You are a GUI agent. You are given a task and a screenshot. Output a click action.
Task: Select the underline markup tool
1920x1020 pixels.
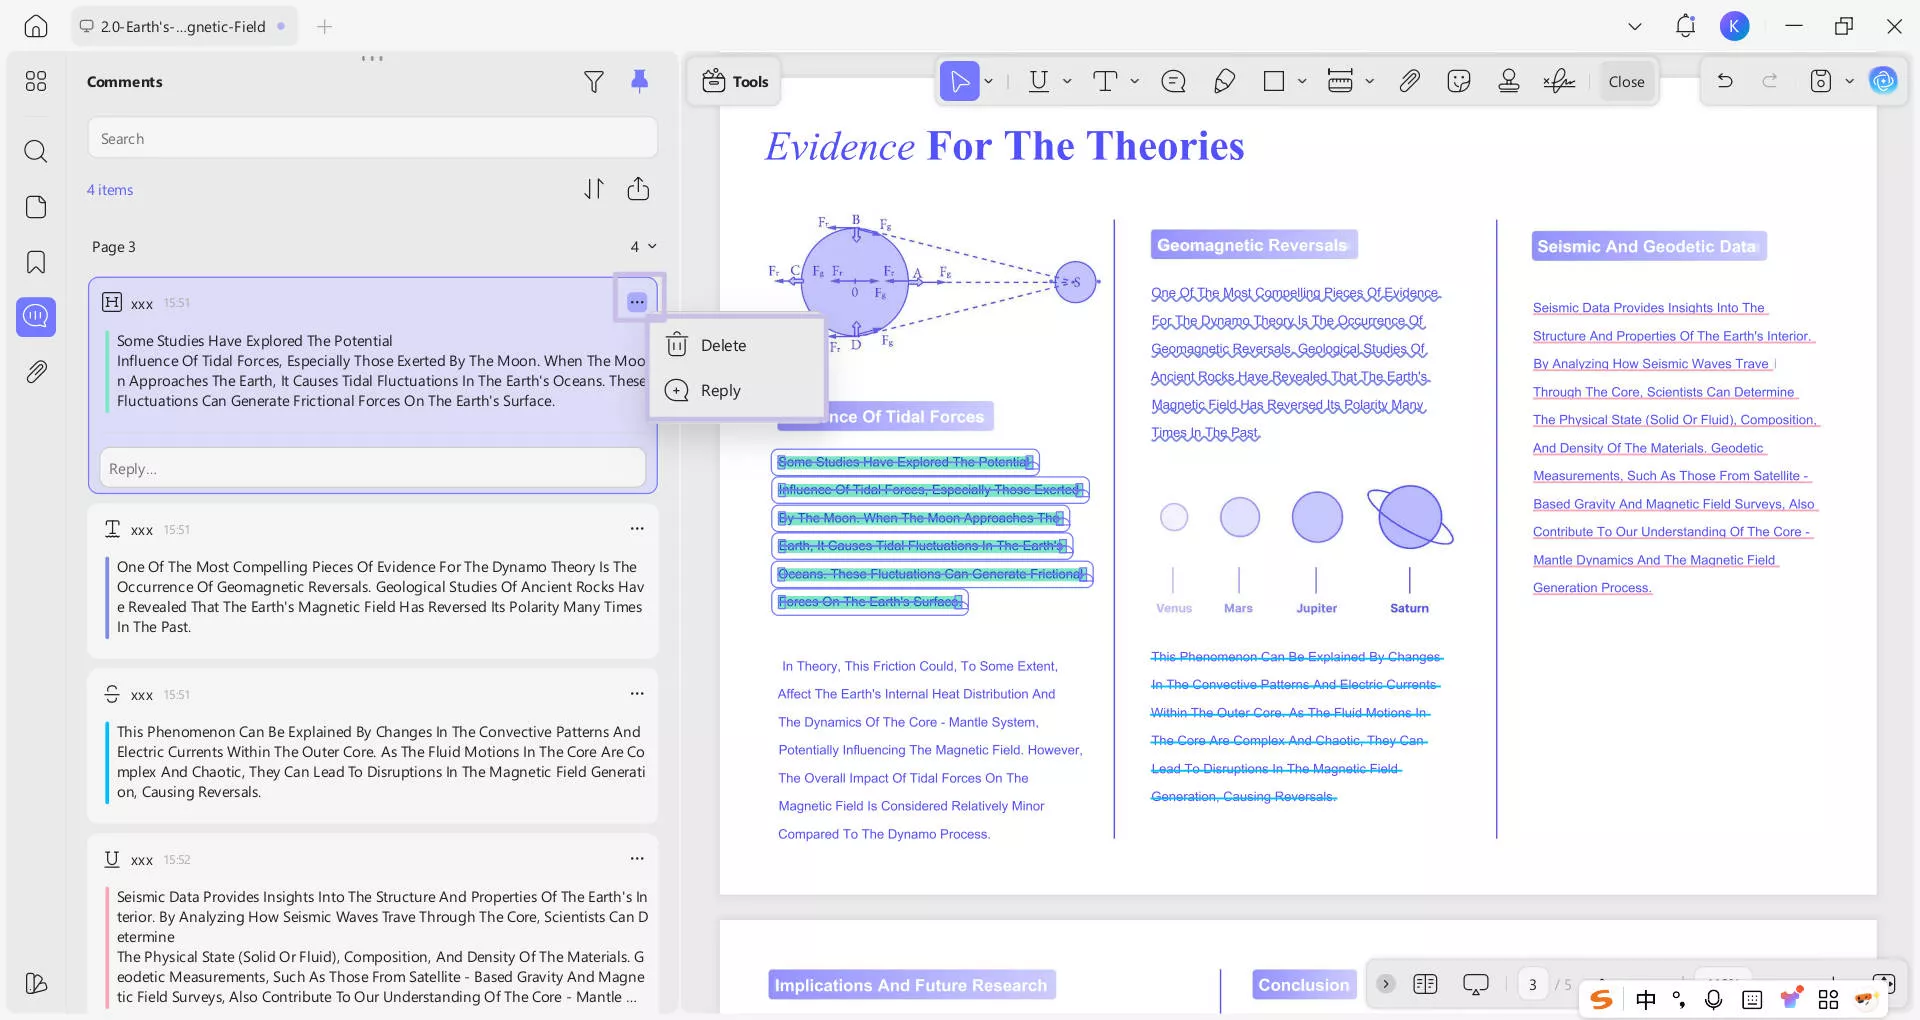click(1039, 82)
